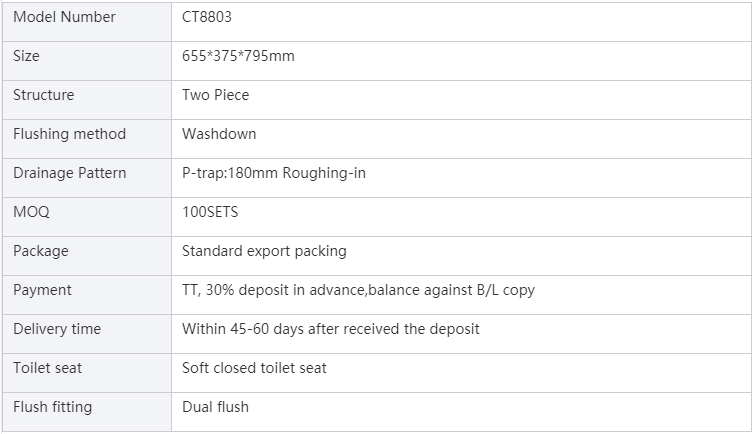Select Soft closed toilet seat text
The image size is (752, 434).
tap(254, 368)
